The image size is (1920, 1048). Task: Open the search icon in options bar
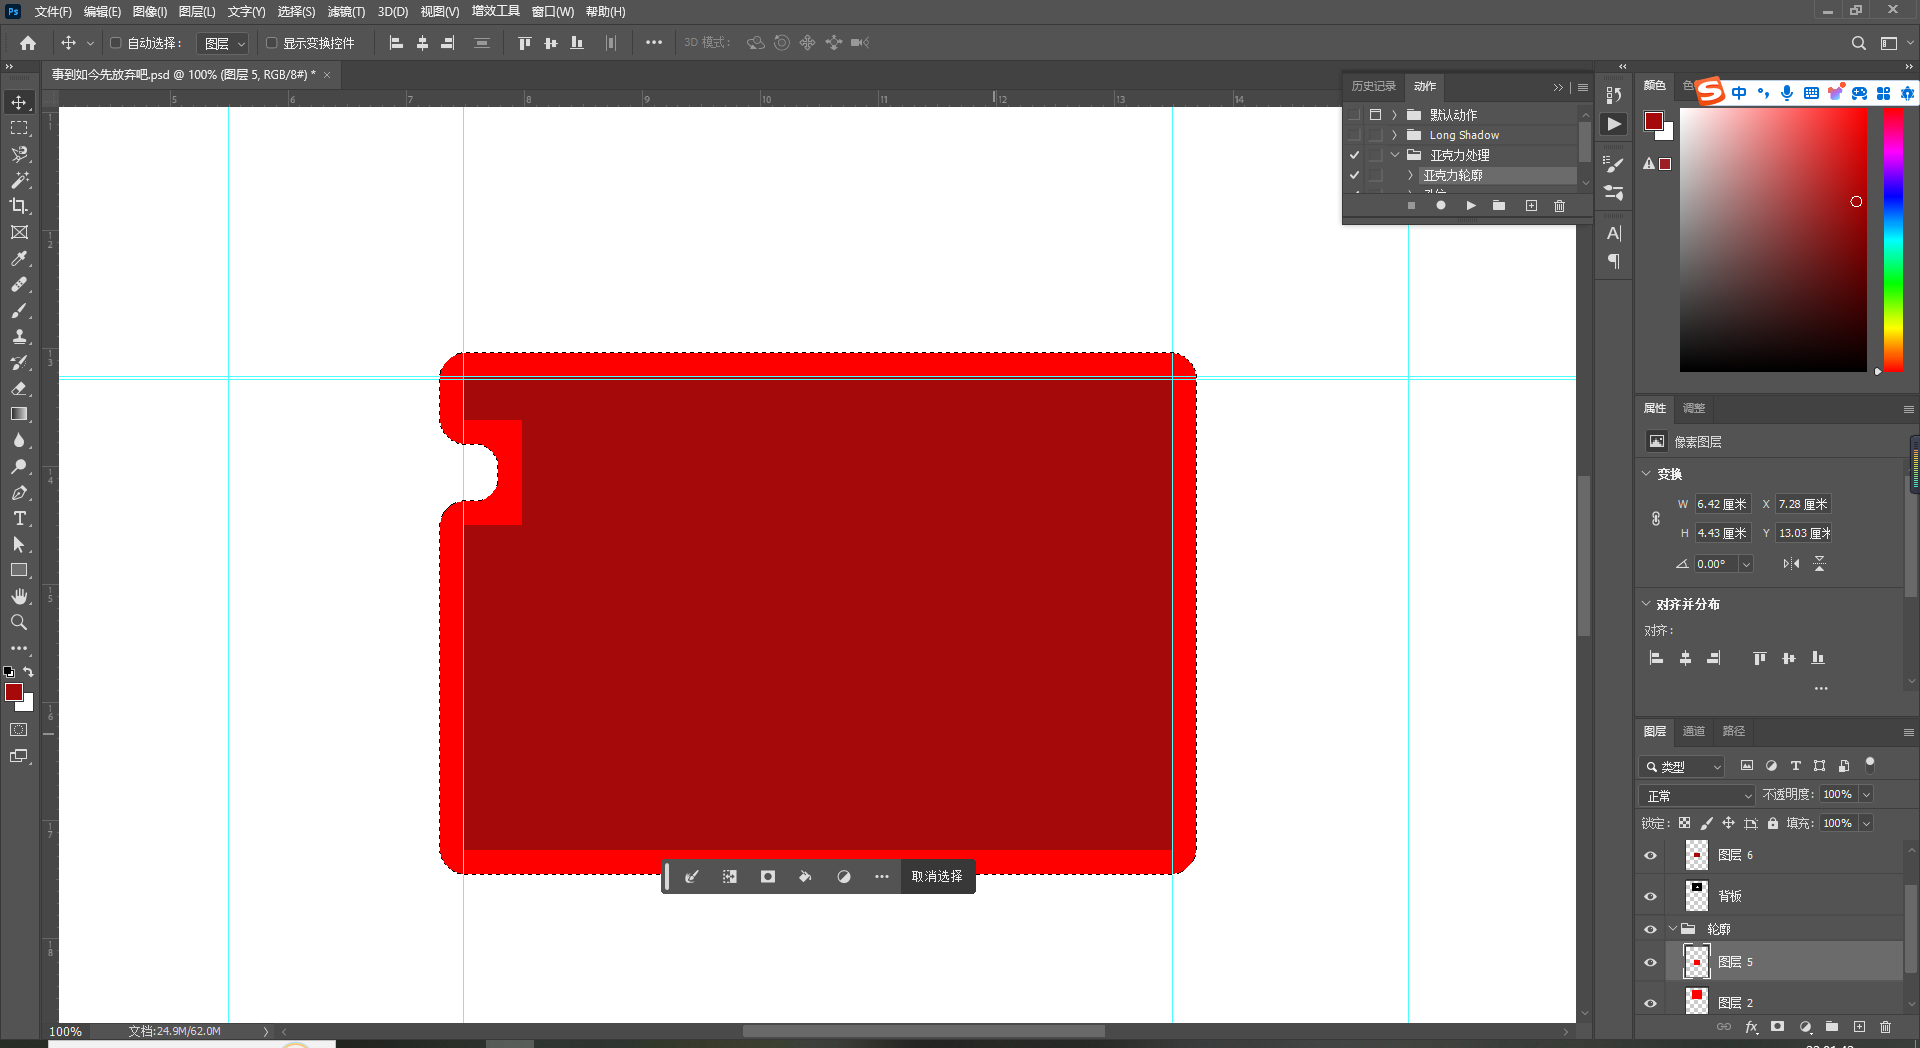(1858, 43)
